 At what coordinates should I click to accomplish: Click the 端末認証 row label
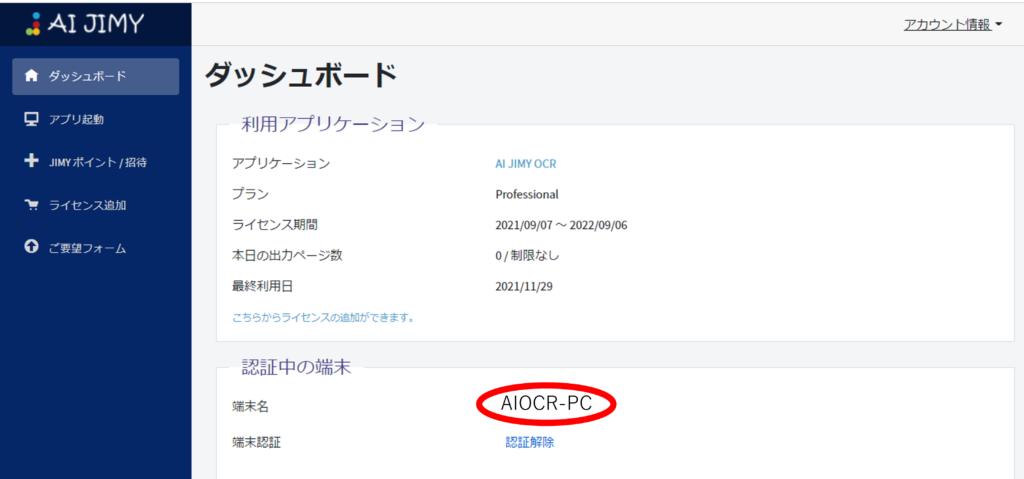tap(257, 442)
